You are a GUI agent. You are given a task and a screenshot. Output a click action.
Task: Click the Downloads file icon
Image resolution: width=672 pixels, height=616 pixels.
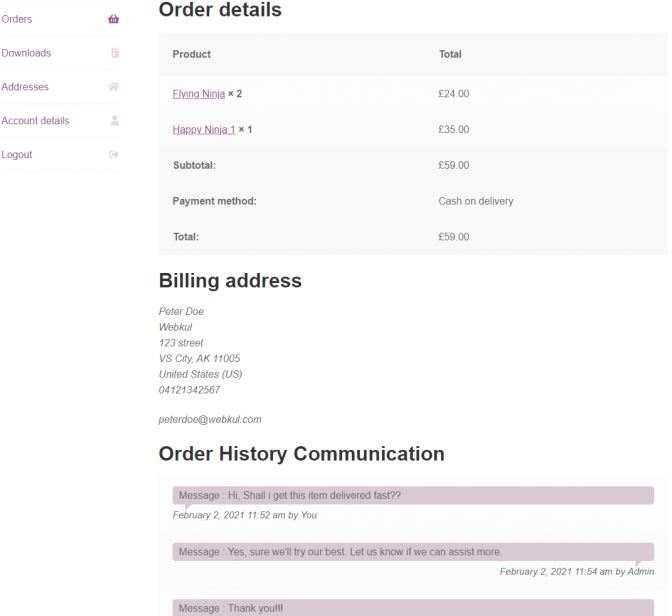coord(115,53)
